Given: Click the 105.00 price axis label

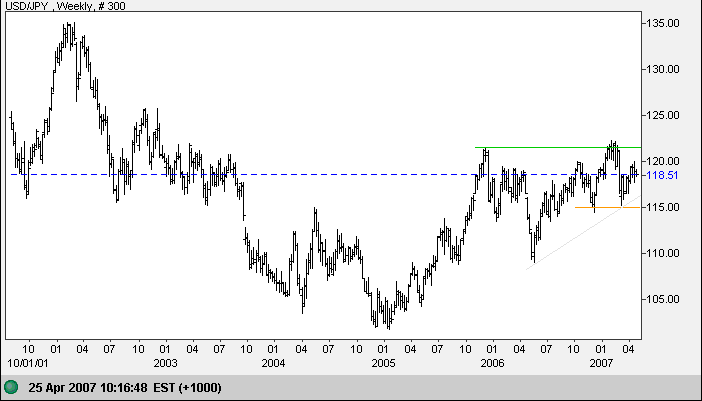Looking at the screenshot, I should (x=661, y=299).
